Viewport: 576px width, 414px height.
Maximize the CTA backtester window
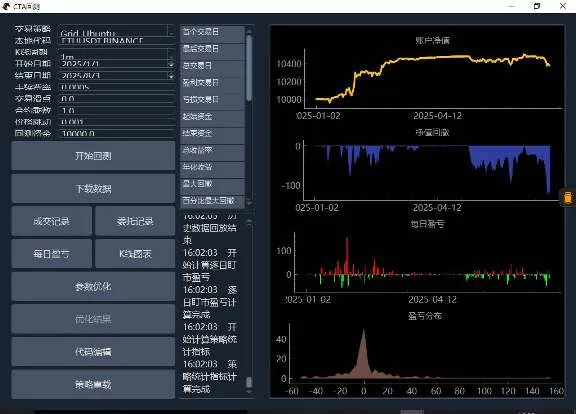(537, 6)
